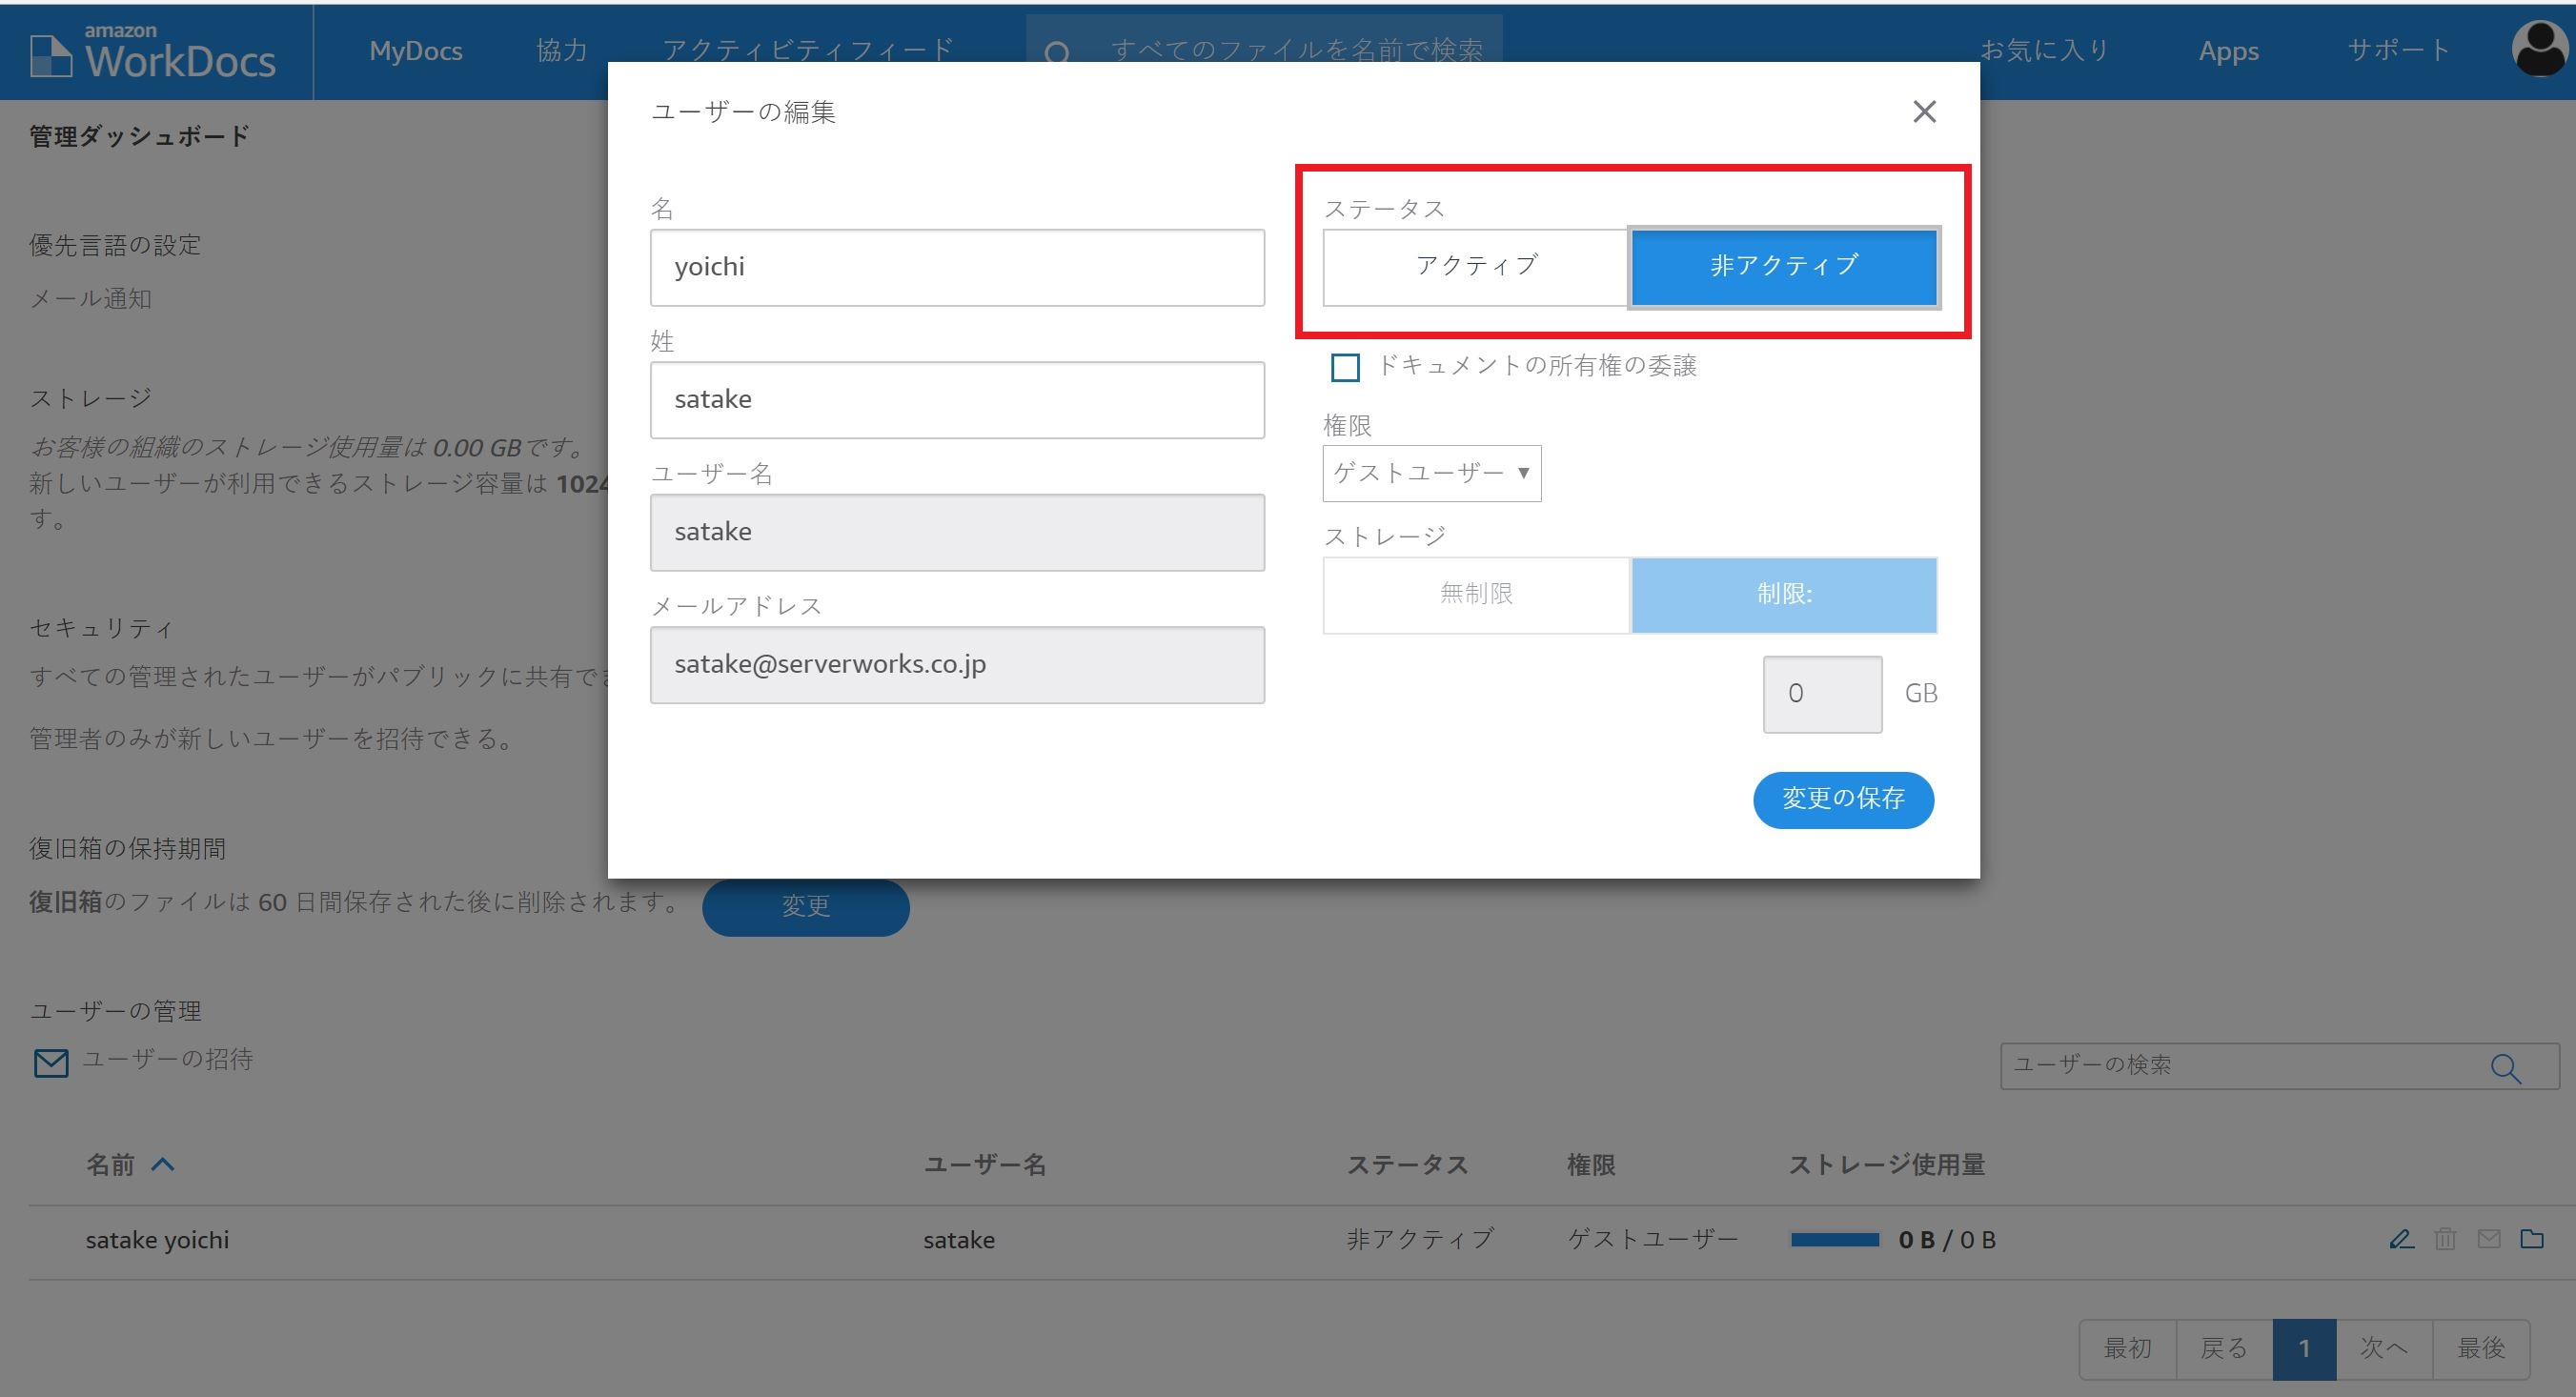This screenshot has width=2576, height=1397.
Task: Click 非アクティブ status cell in table
Action: point(1420,1239)
